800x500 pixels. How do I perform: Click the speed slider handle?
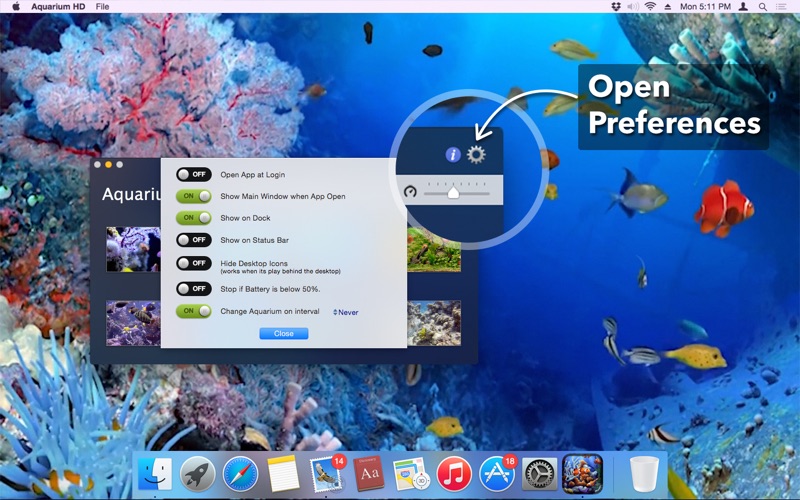click(453, 191)
